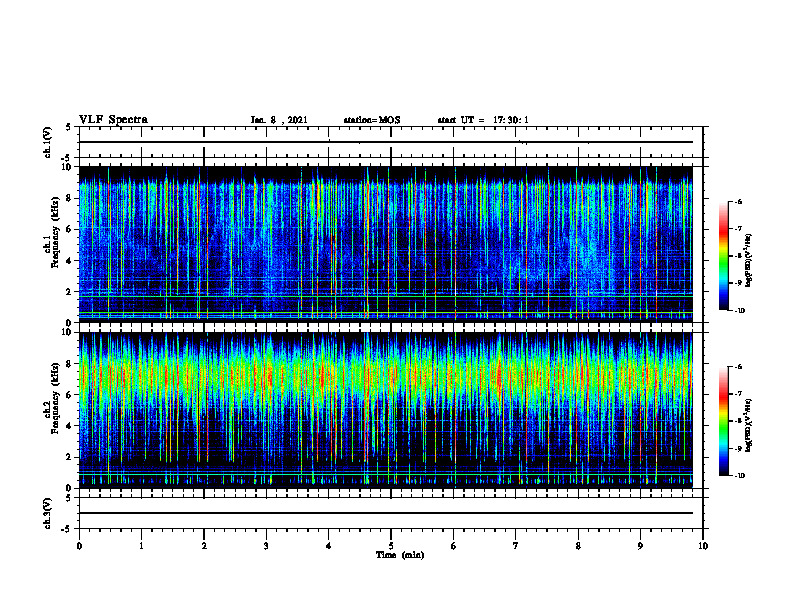Click time axis tick label "0"
Screen dimensions: 792x612
[79, 546]
